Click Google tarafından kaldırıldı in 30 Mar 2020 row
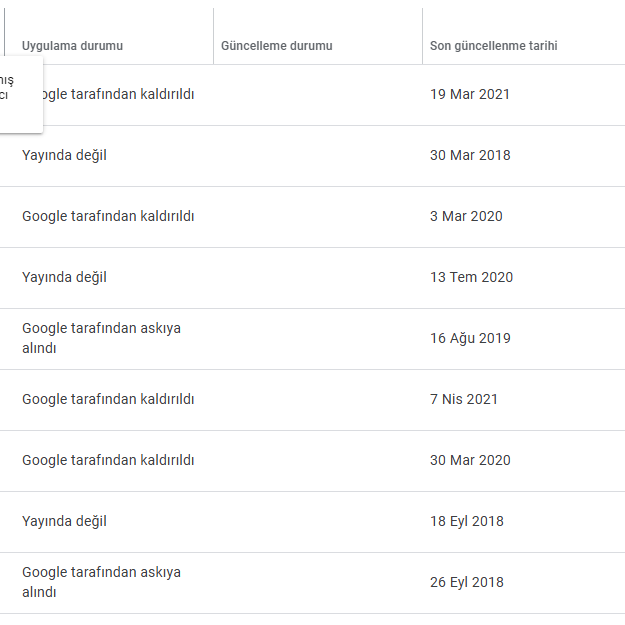 (108, 460)
